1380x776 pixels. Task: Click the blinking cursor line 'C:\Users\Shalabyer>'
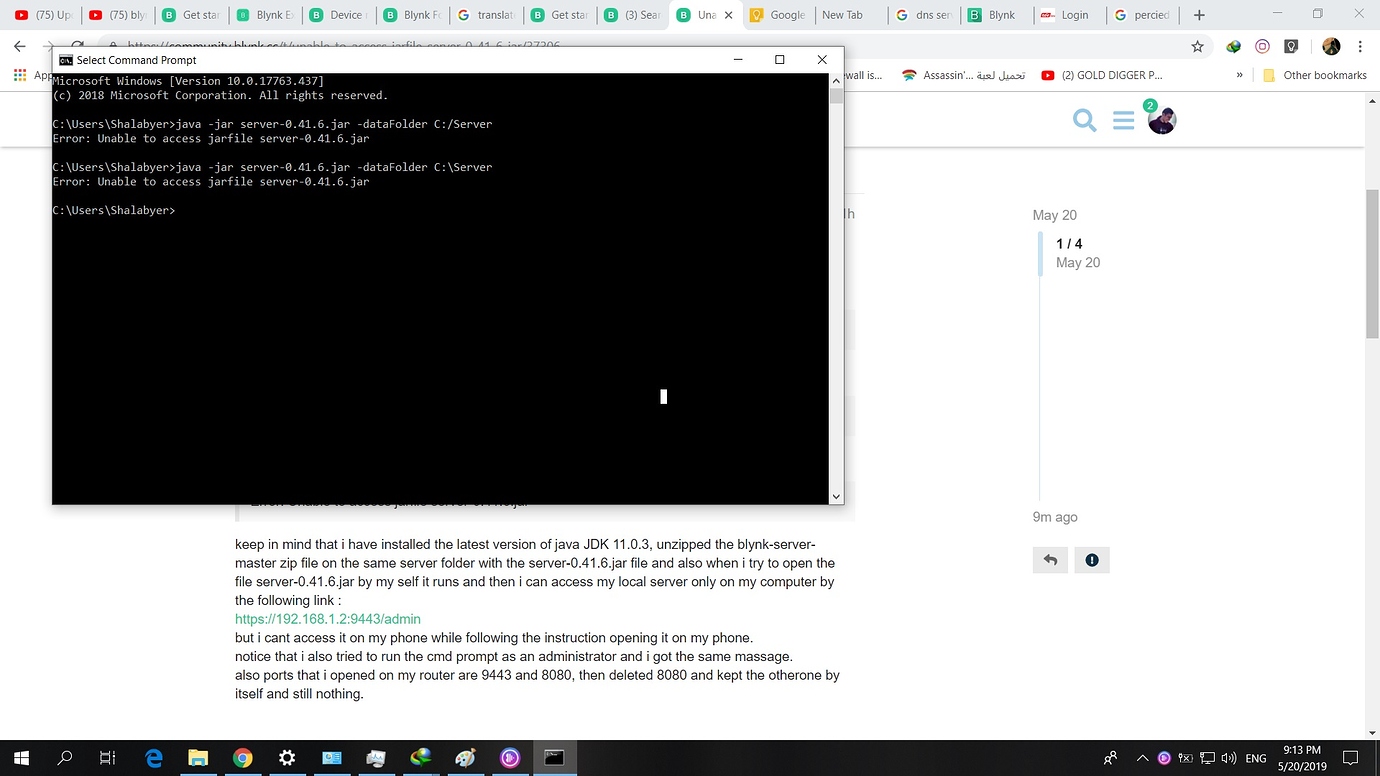click(114, 211)
